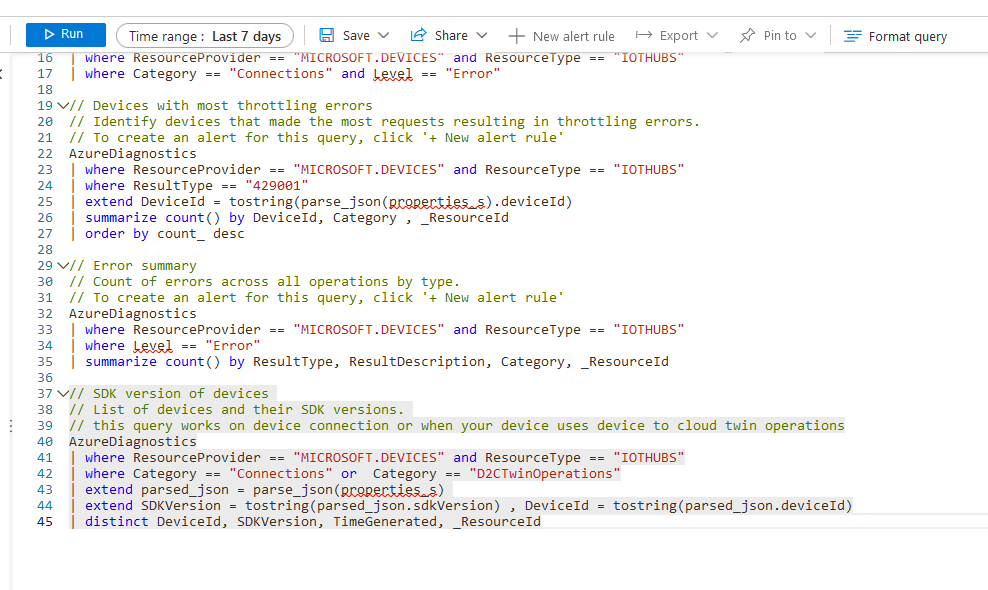Image resolution: width=988 pixels, height=590 pixels.
Task: Click the plus icon for New alert rule
Action: (517, 36)
